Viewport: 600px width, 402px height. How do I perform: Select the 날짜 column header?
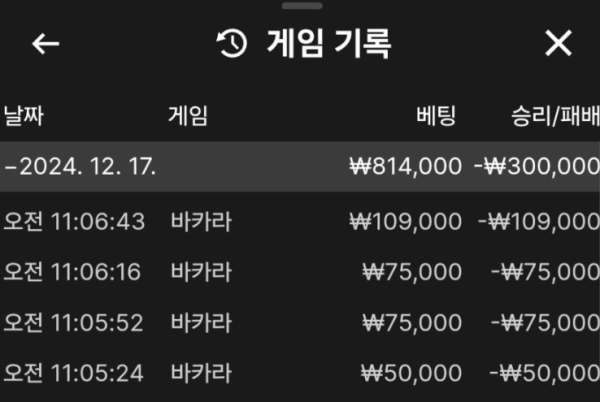(x=24, y=116)
